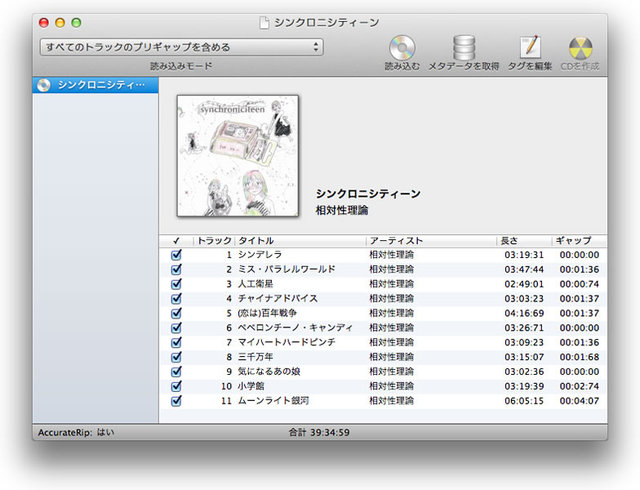Click the 読み込む CD rip icon

pos(402,48)
